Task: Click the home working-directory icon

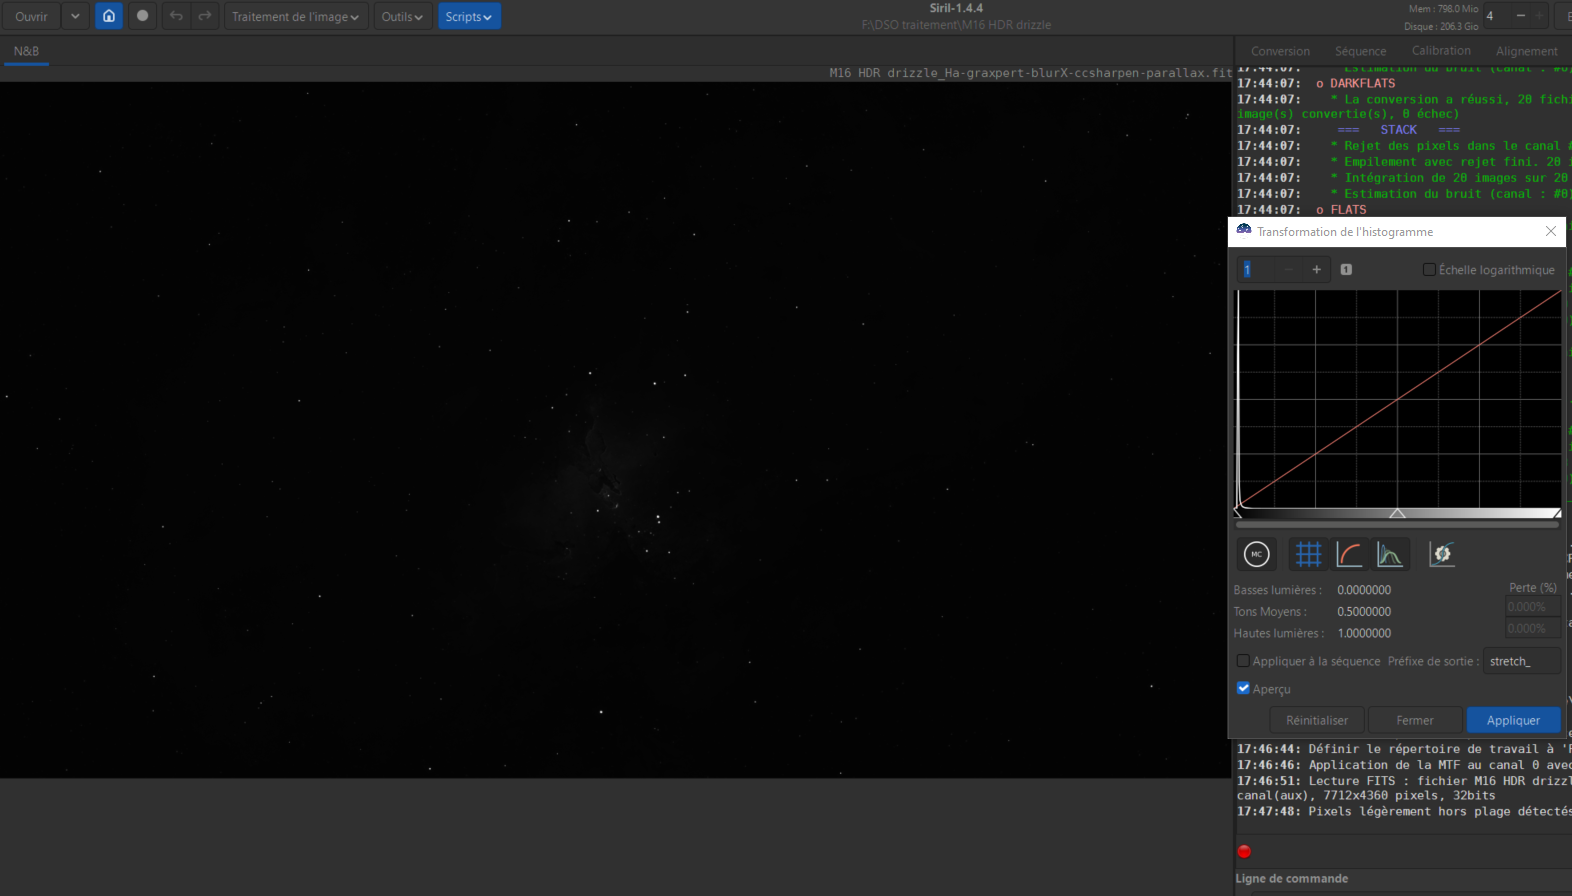Action: tap(109, 16)
